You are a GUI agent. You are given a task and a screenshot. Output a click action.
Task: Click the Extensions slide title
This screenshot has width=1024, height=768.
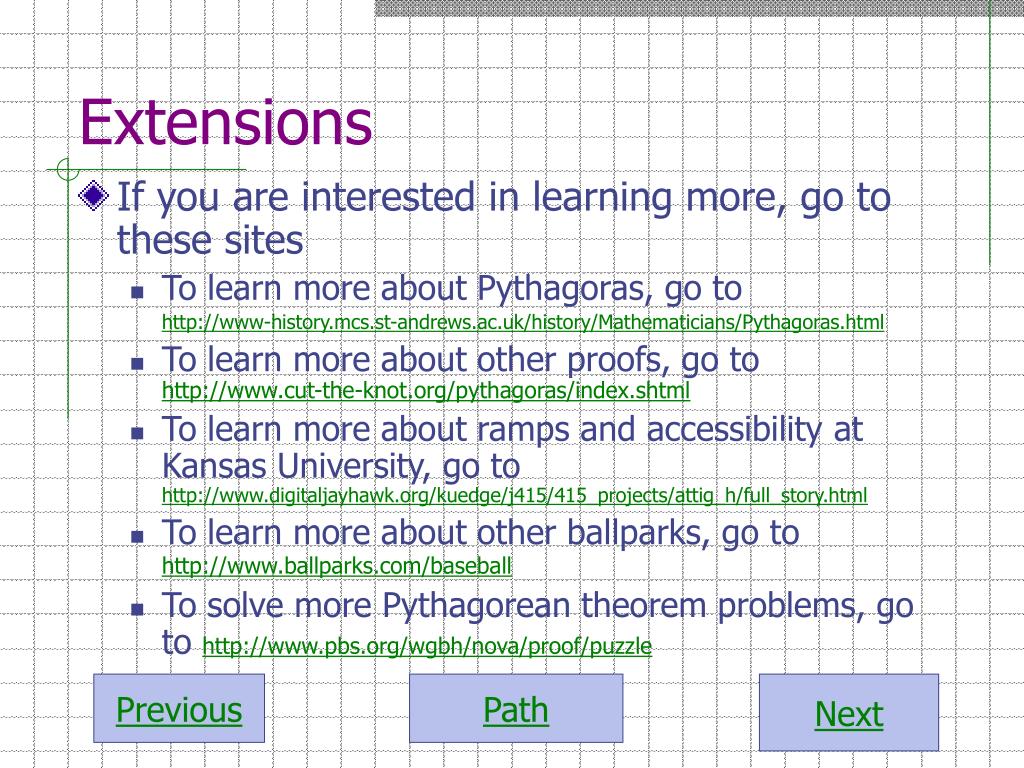click(x=226, y=123)
